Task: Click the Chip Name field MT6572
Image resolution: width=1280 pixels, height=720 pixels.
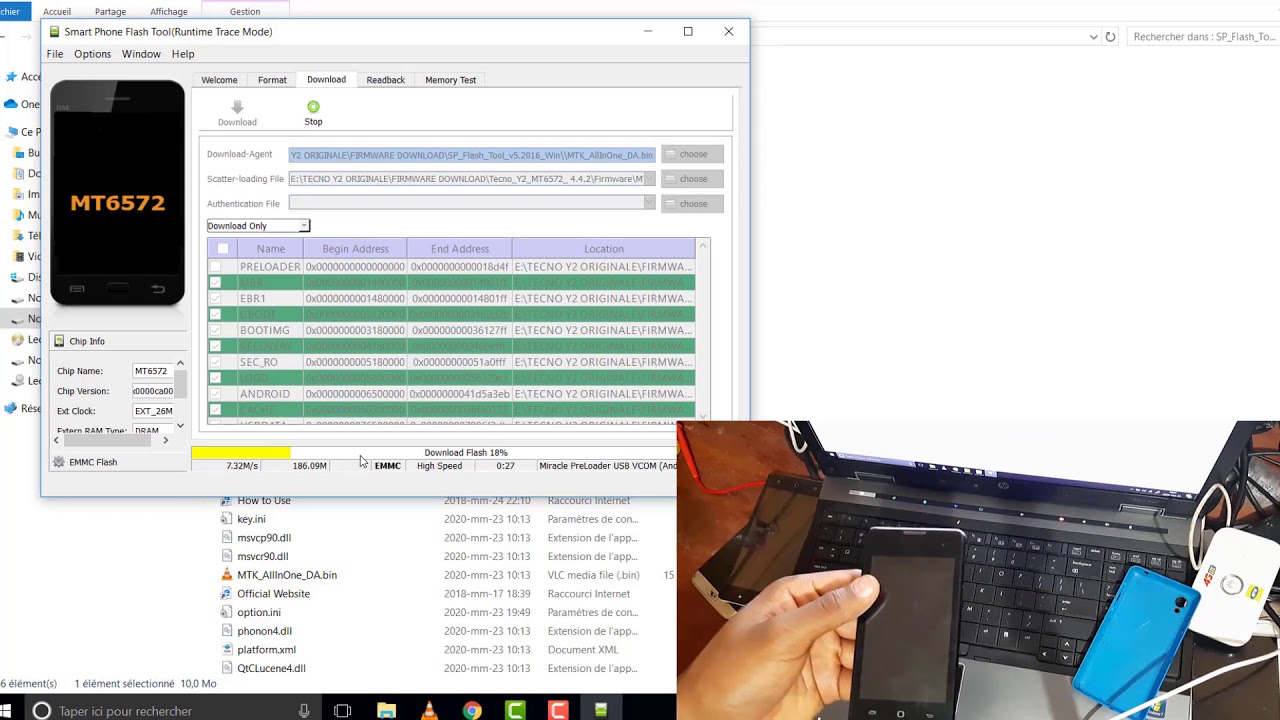Action: pos(153,371)
